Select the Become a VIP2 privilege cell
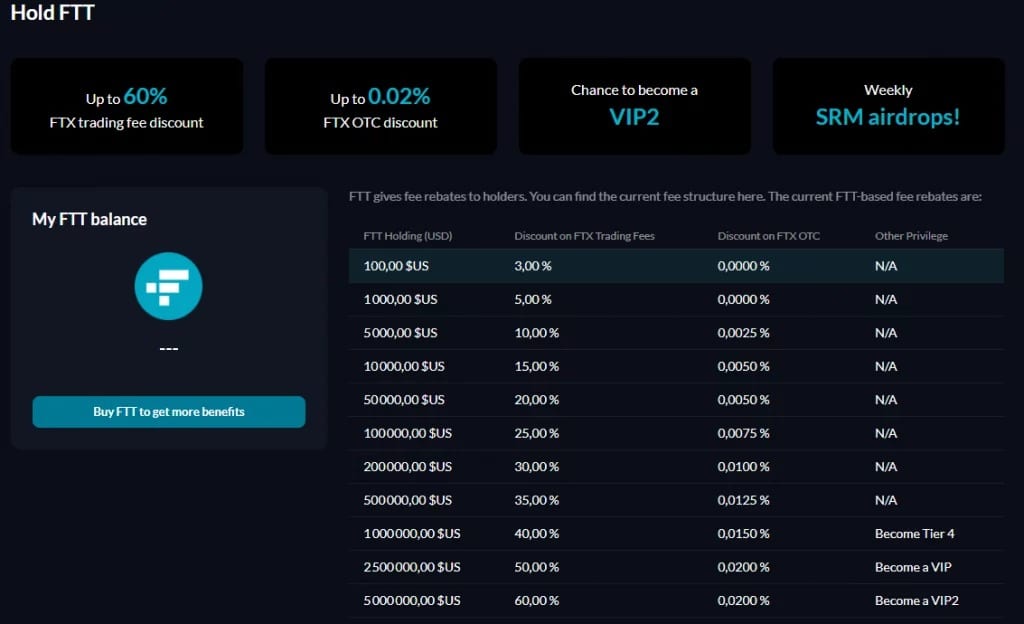Screen dimensions: 1024x624 pos(916,601)
